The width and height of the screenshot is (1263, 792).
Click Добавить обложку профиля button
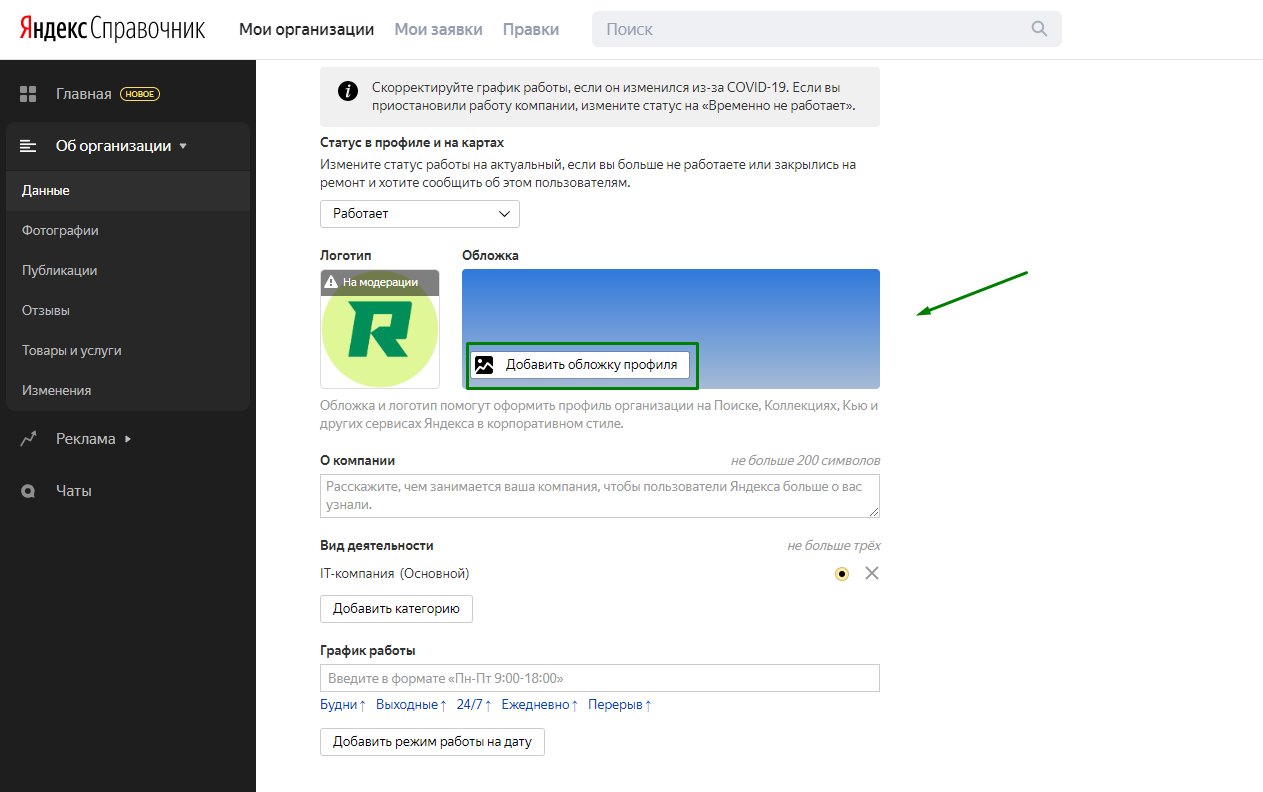580,365
